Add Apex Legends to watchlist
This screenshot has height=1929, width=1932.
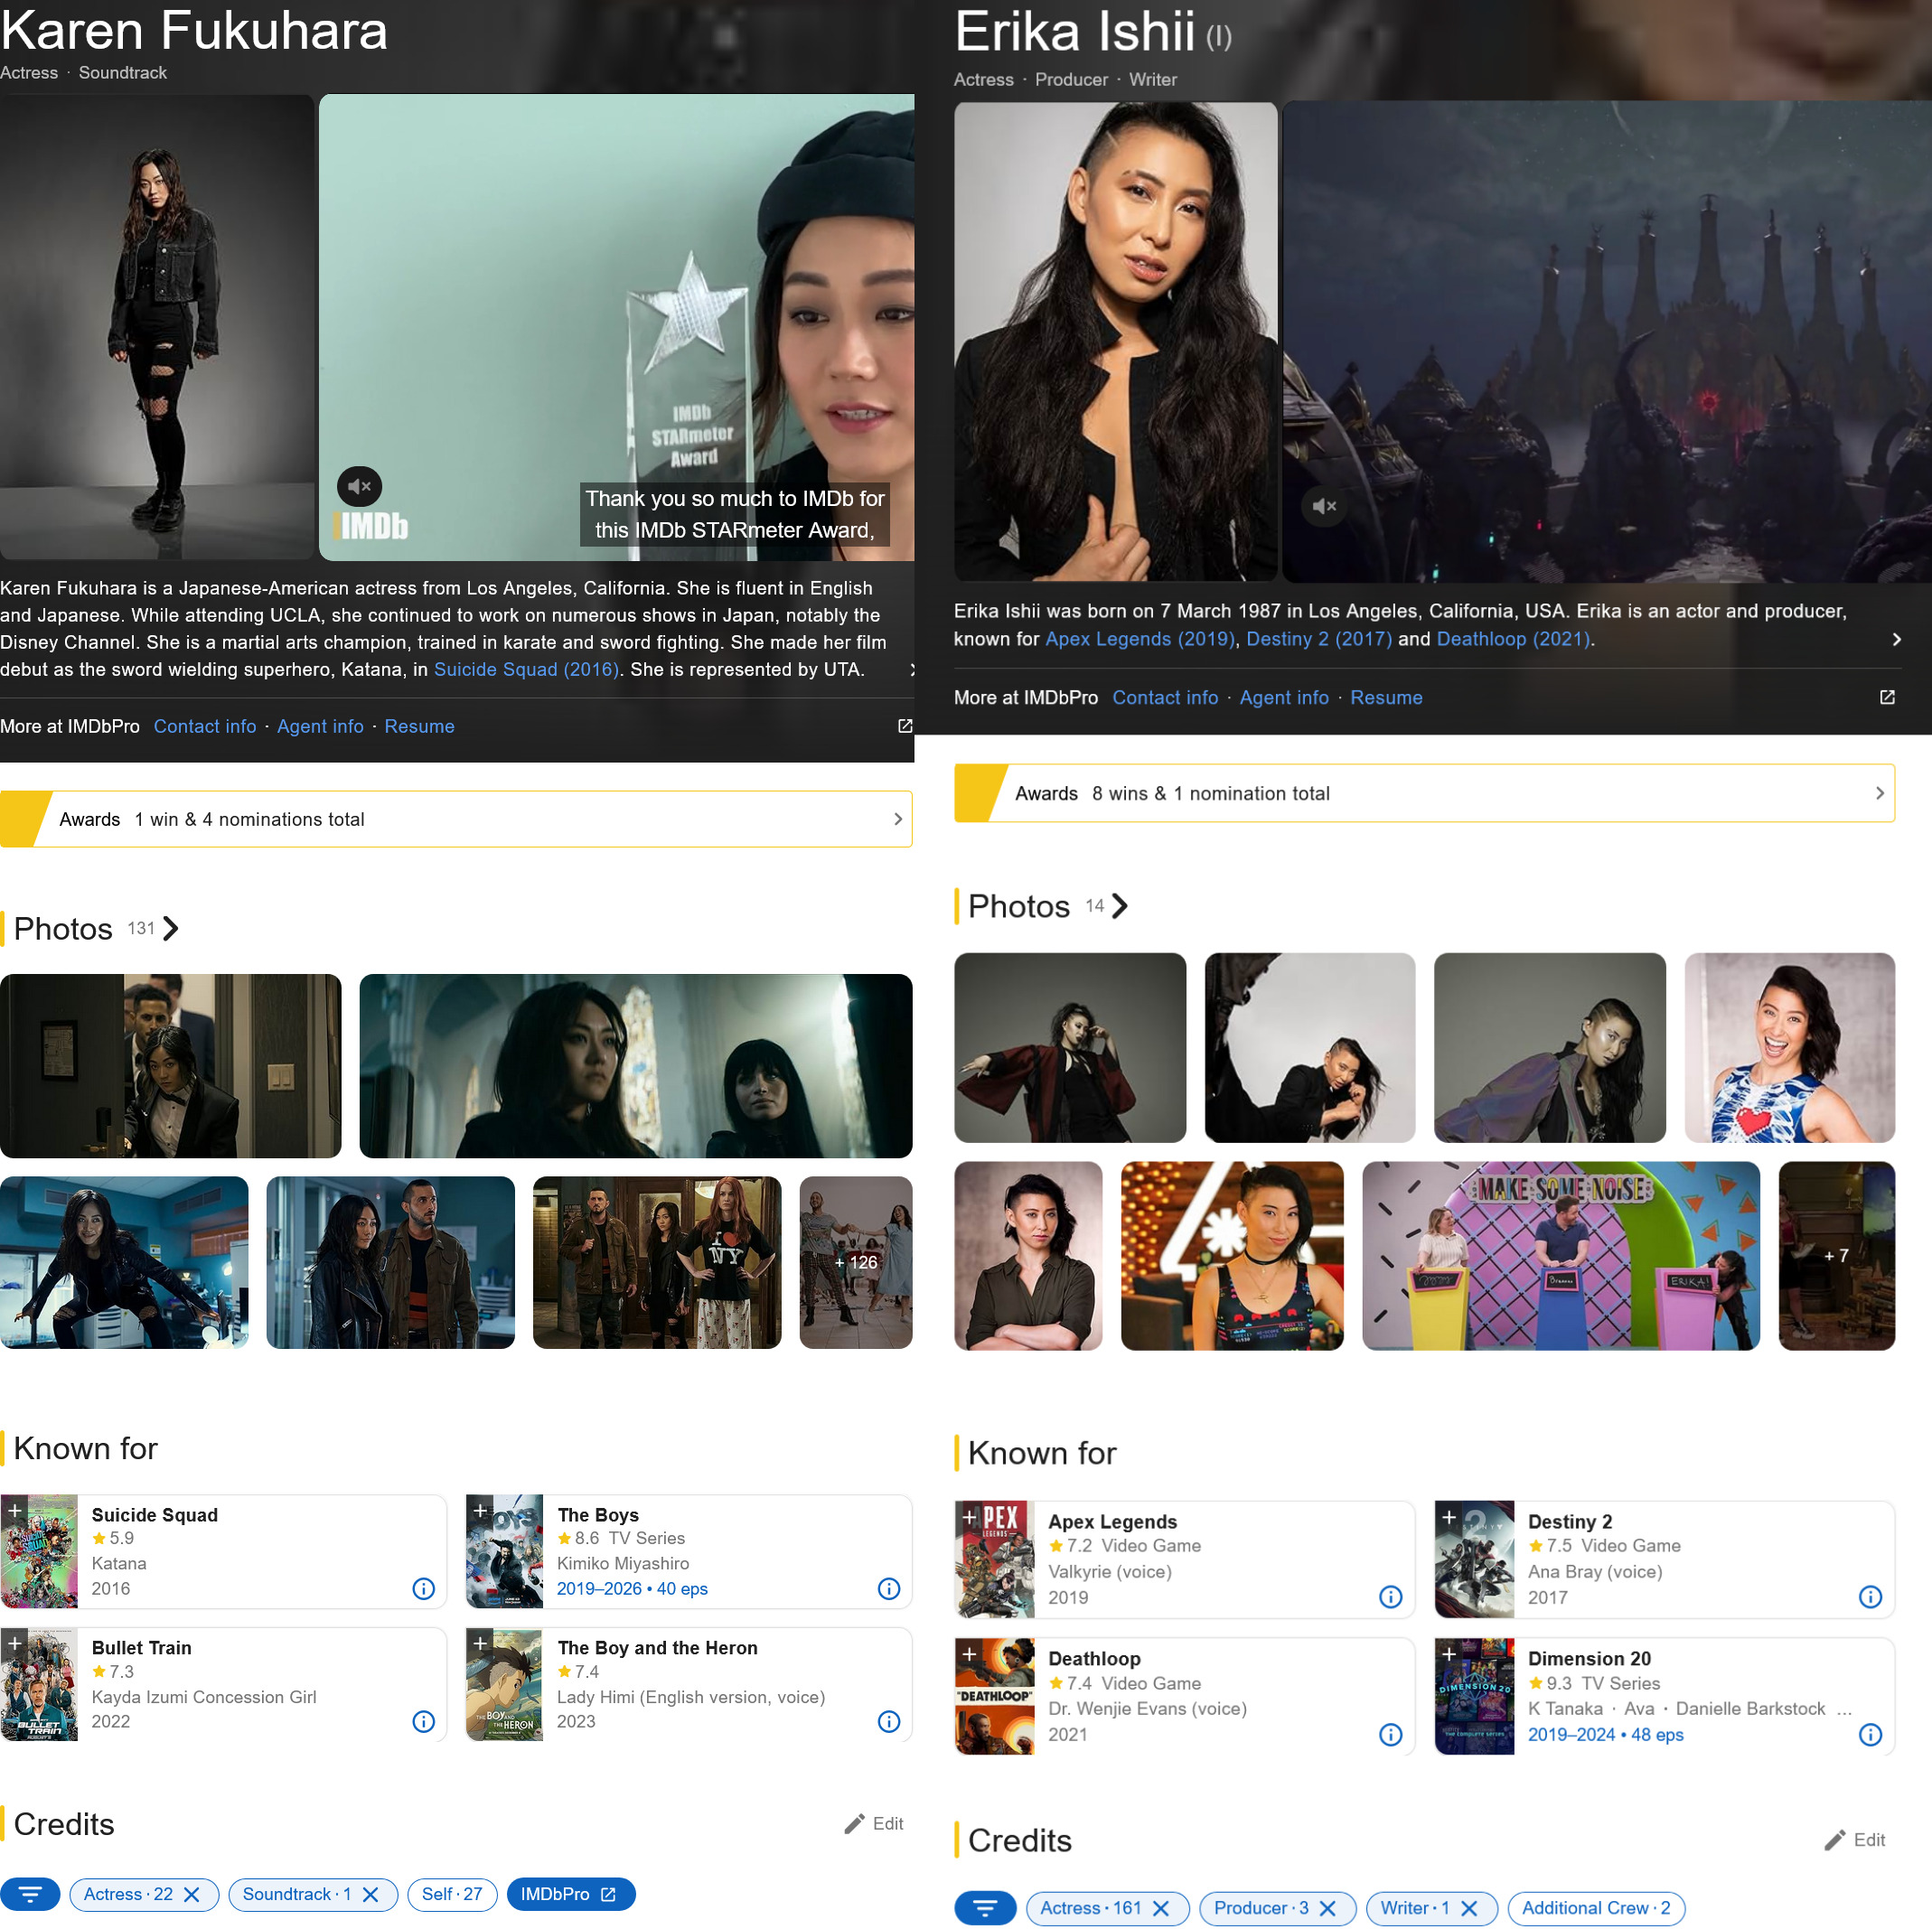[969, 1516]
